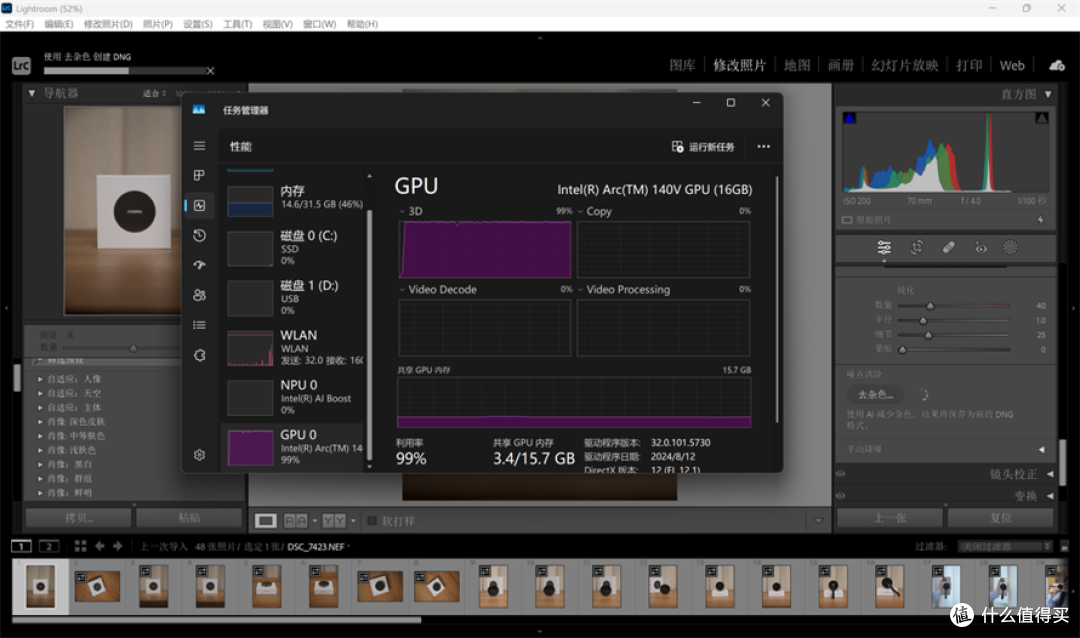Toggle before/after YY view button
Viewport: 1080px width, 638px height.
[334, 520]
